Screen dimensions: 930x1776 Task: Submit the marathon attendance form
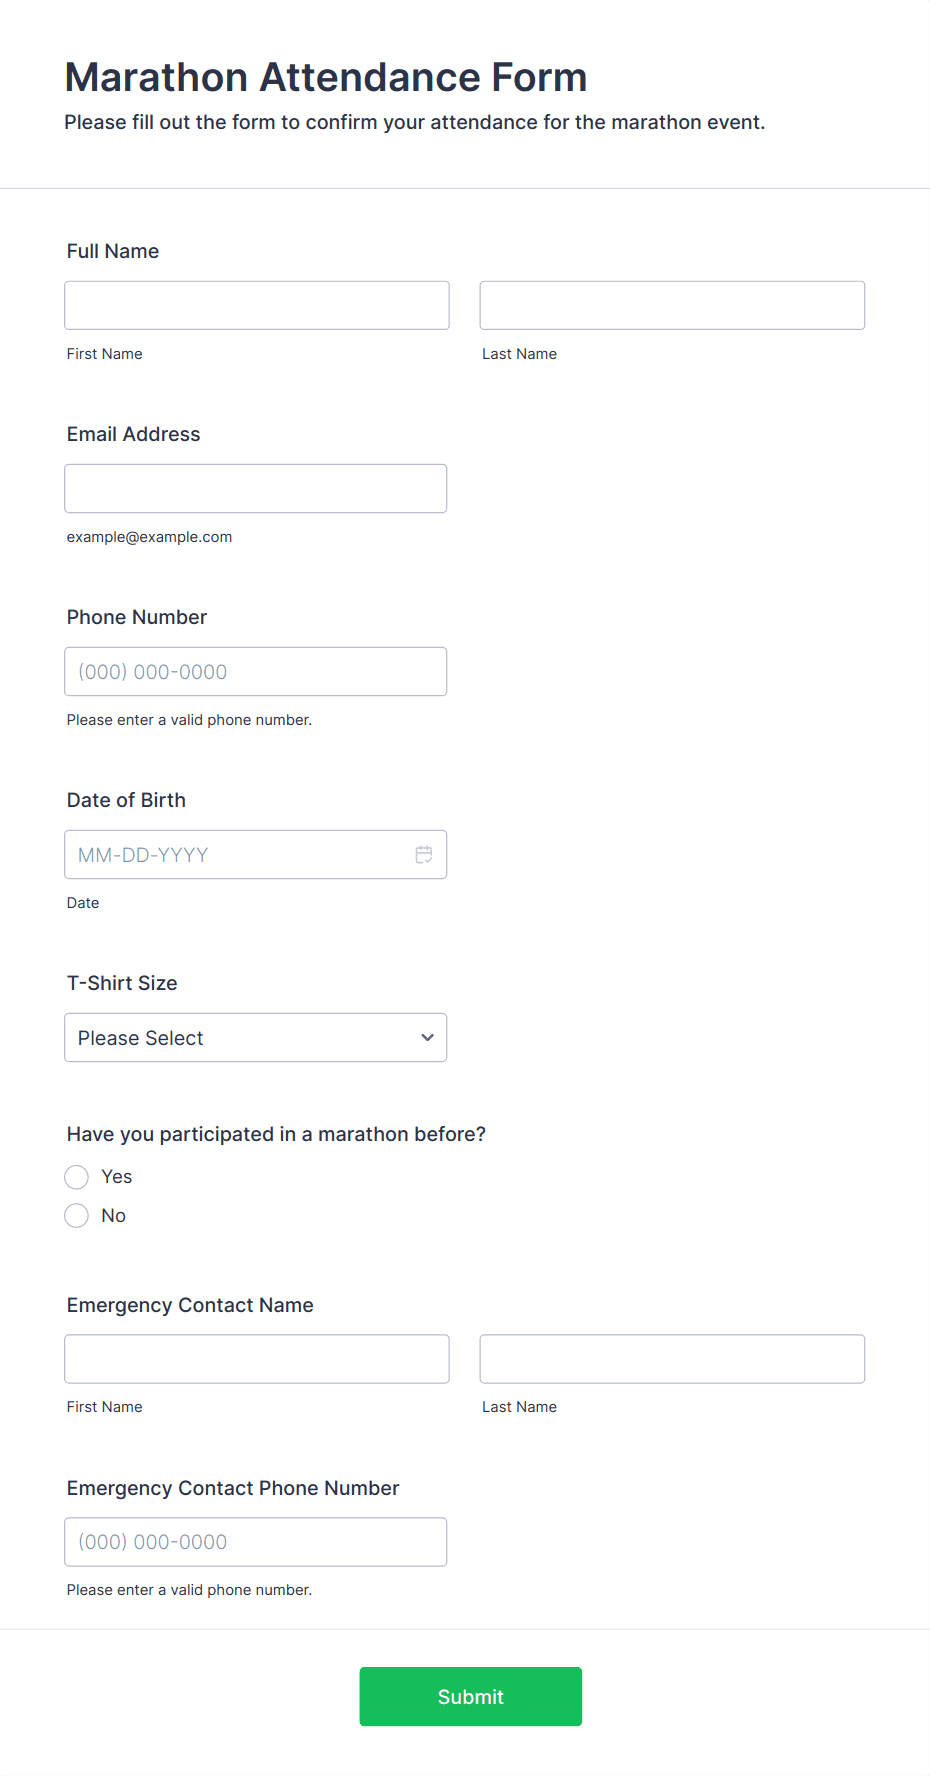(x=471, y=1697)
